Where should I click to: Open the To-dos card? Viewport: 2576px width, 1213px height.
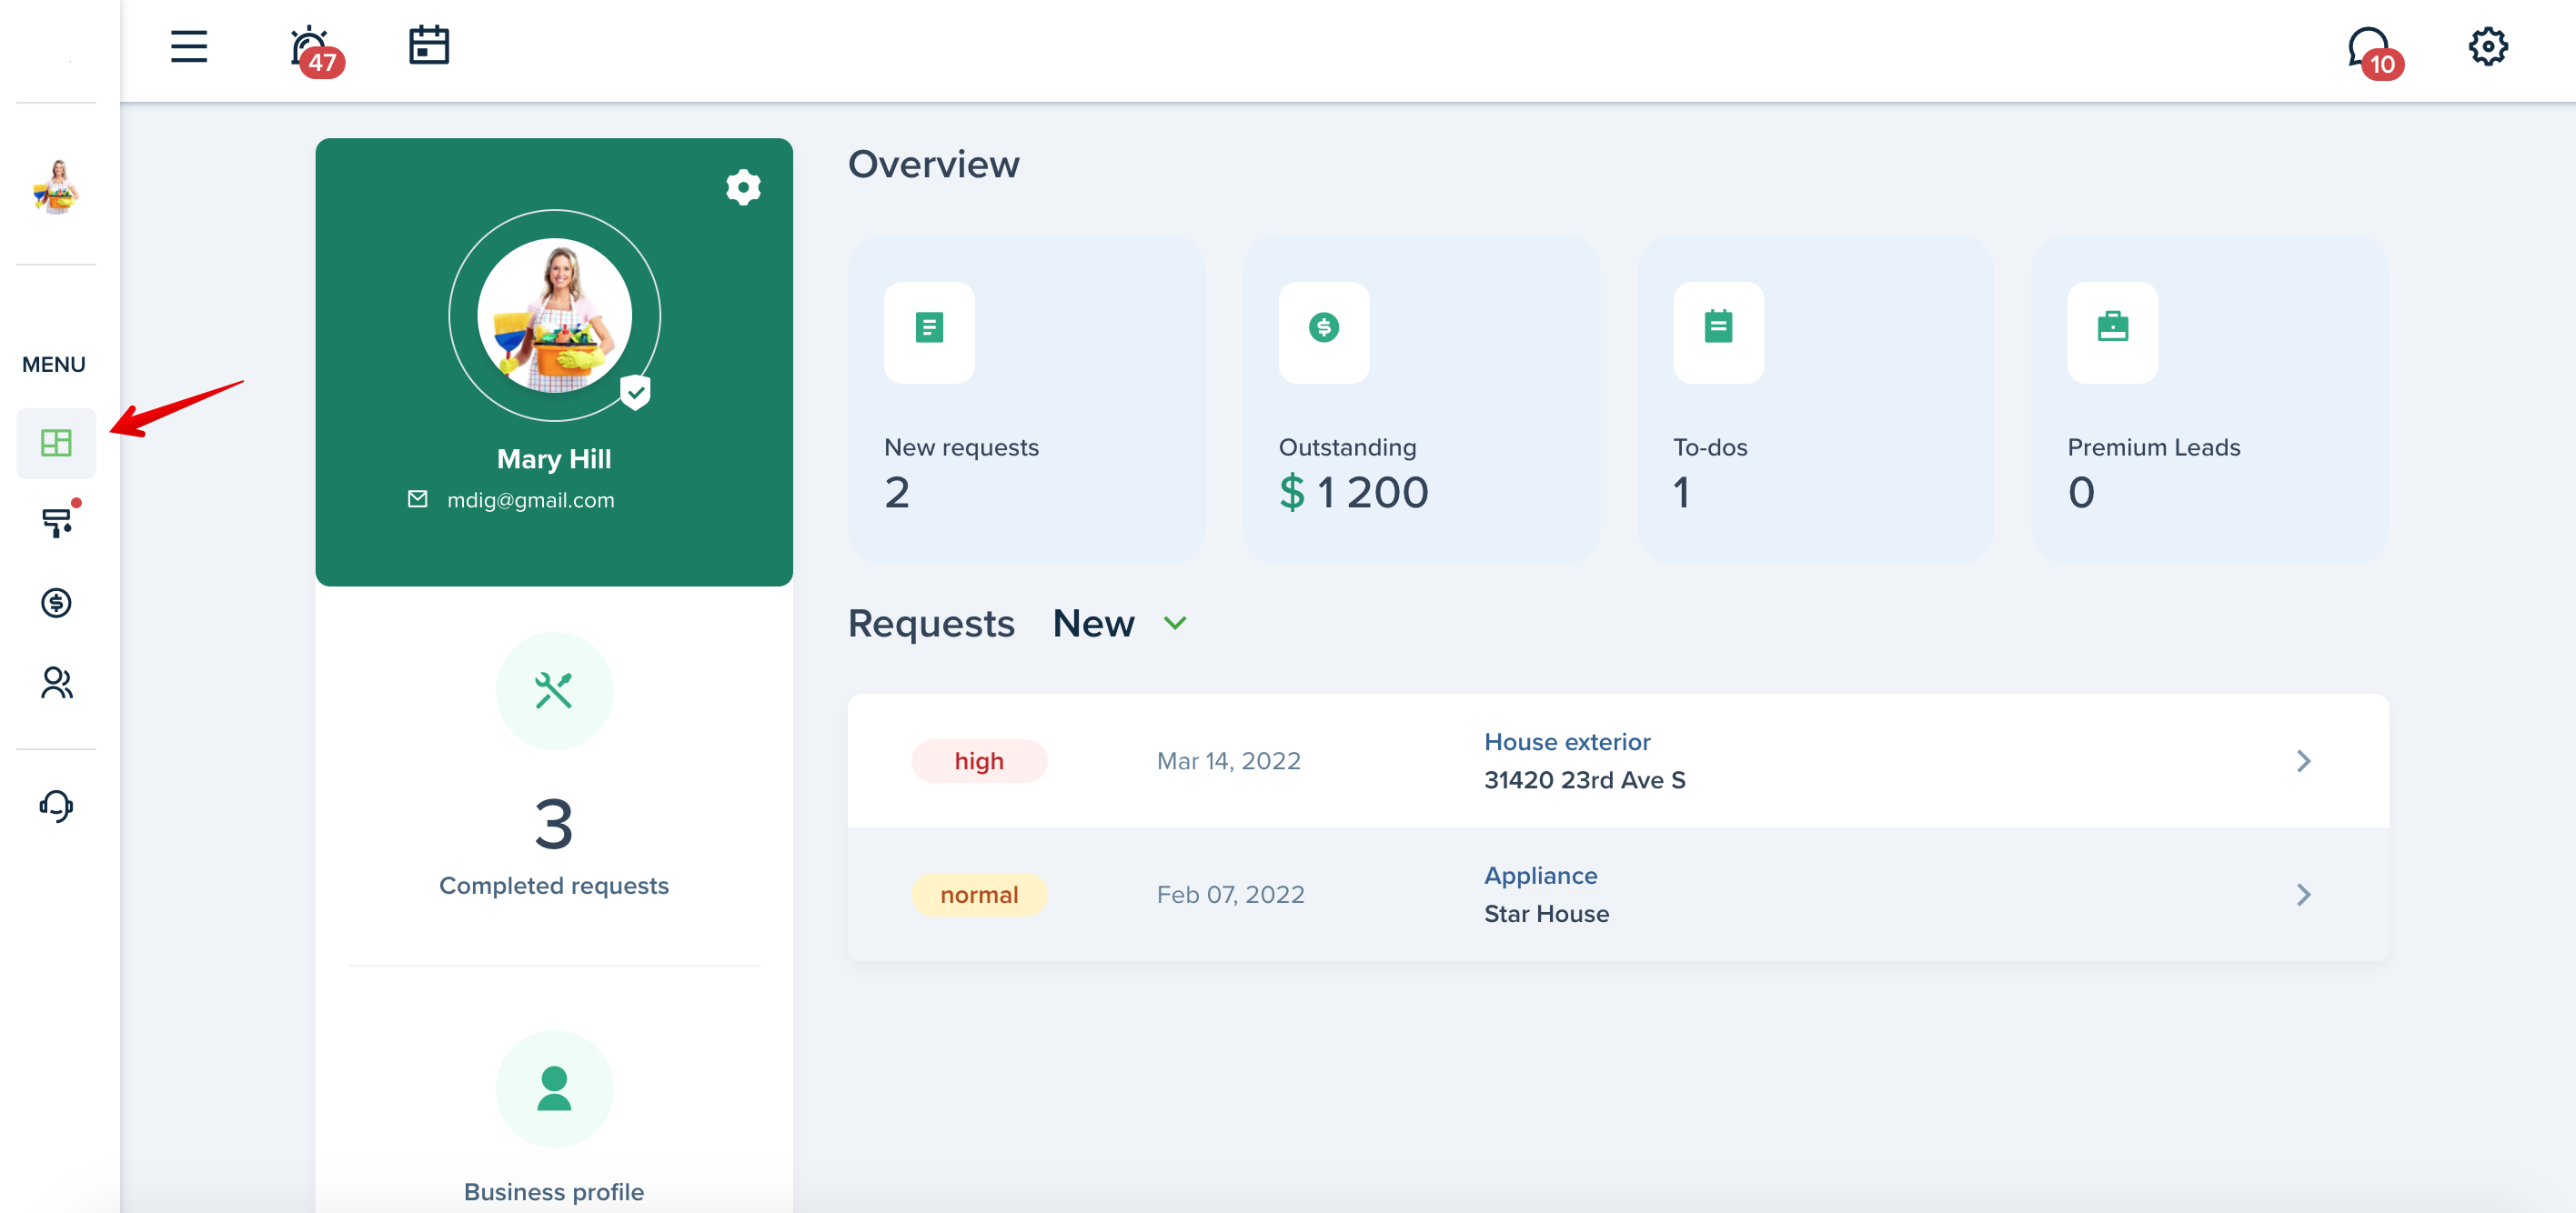[x=1815, y=399]
